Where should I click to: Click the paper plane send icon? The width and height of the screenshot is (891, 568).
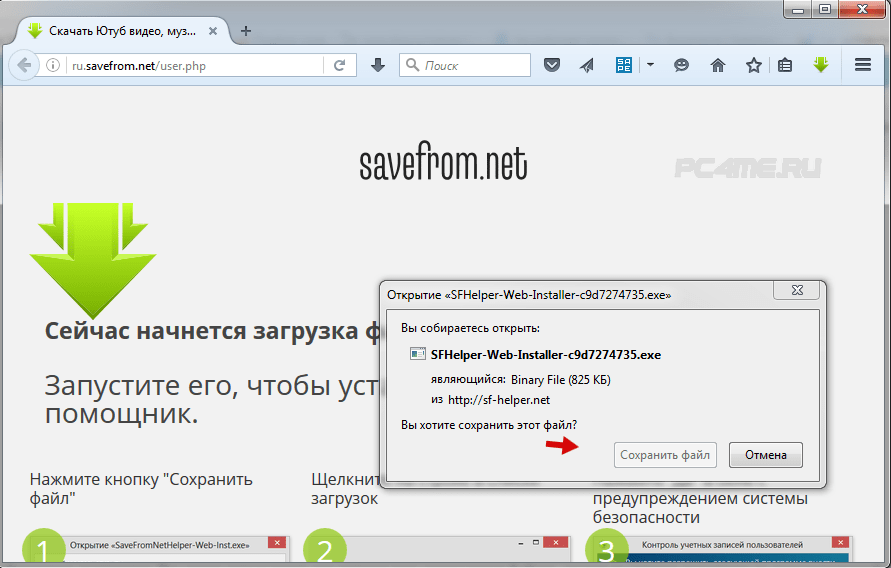587,65
